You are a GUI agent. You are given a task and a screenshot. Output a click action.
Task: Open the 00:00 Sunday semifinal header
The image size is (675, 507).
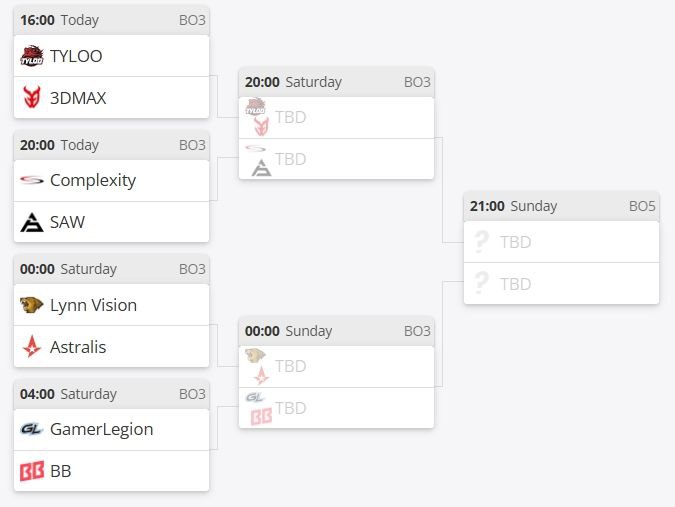pyautogui.click(x=336, y=331)
